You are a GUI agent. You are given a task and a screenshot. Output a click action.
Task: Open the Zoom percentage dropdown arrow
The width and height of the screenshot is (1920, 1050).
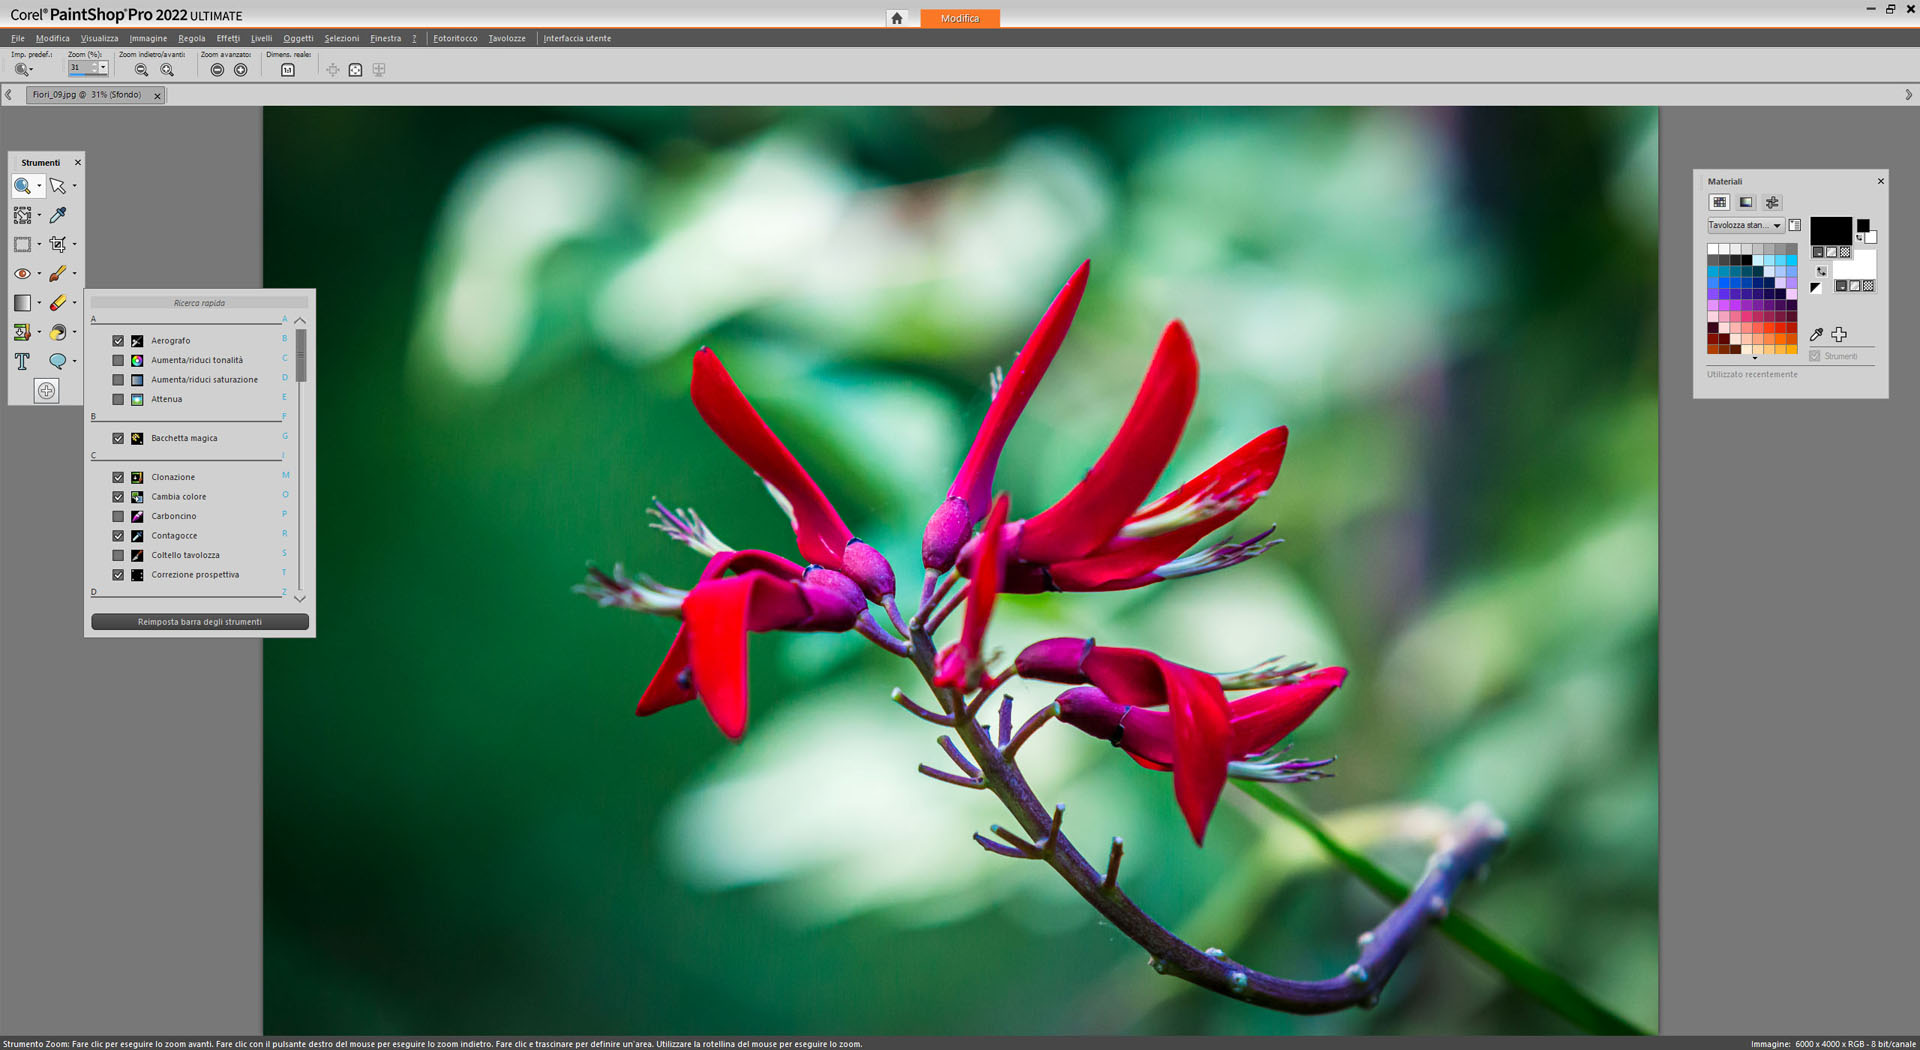click(x=103, y=68)
